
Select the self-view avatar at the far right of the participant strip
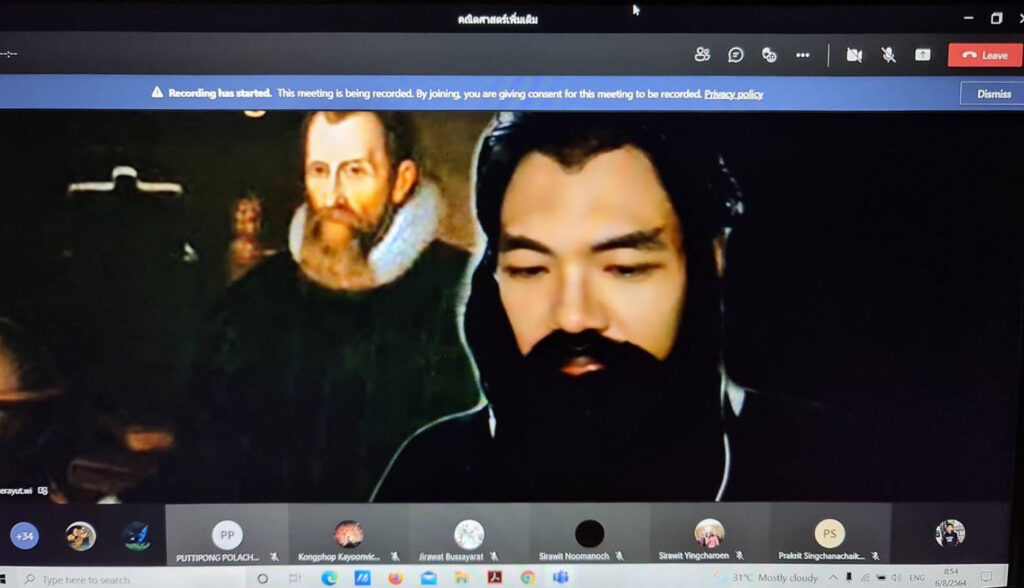(950, 533)
